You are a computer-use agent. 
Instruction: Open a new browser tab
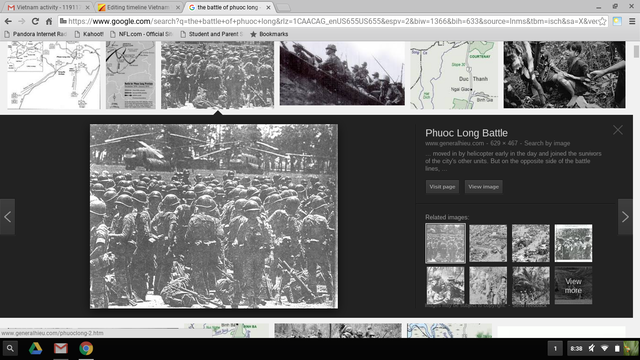(x=283, y=7)
